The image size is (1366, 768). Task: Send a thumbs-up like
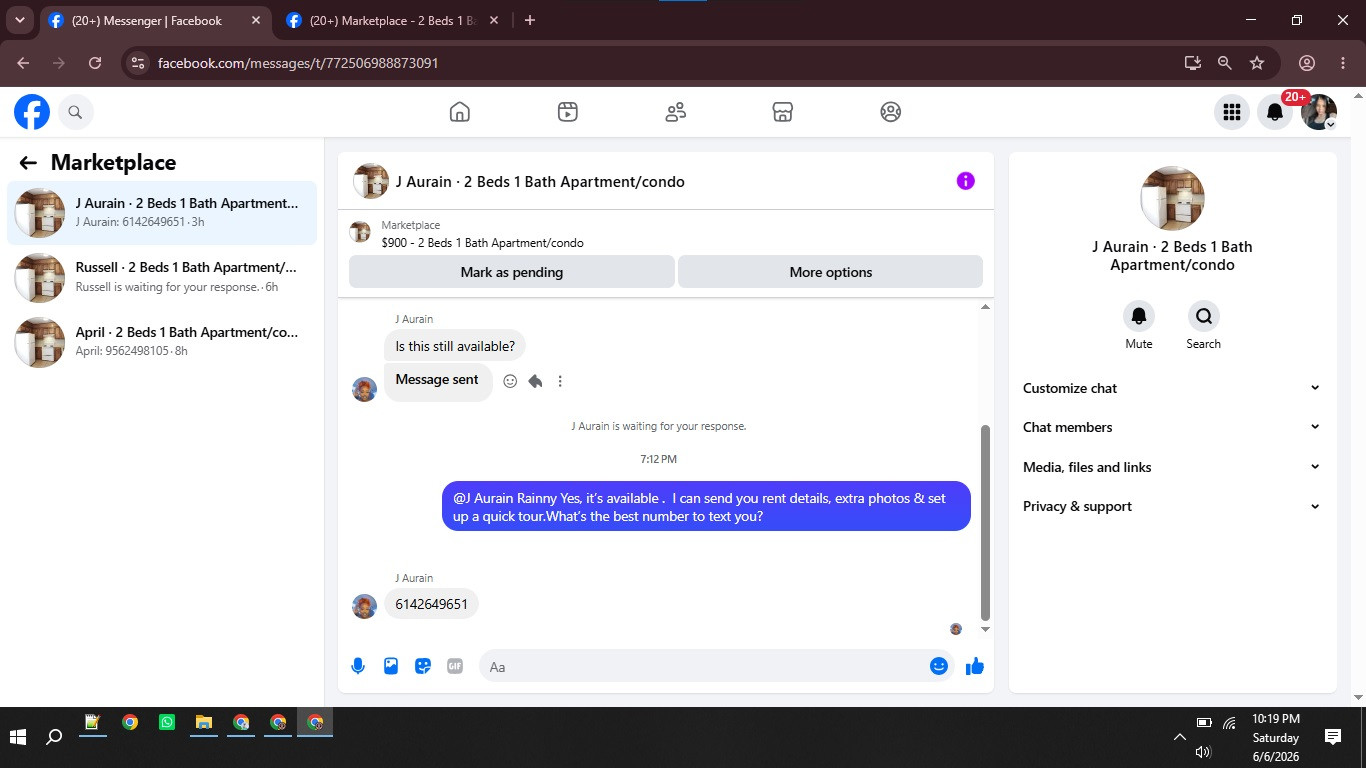click(x=975, y=666)
